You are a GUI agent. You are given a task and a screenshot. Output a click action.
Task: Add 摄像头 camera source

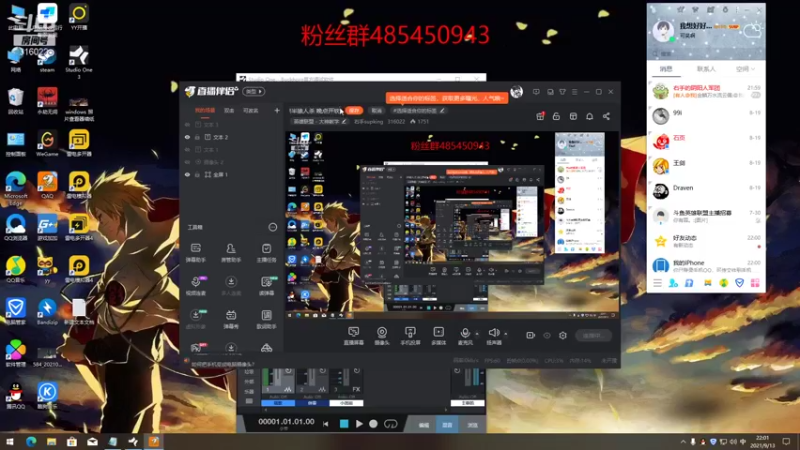[x=382, y=336]
